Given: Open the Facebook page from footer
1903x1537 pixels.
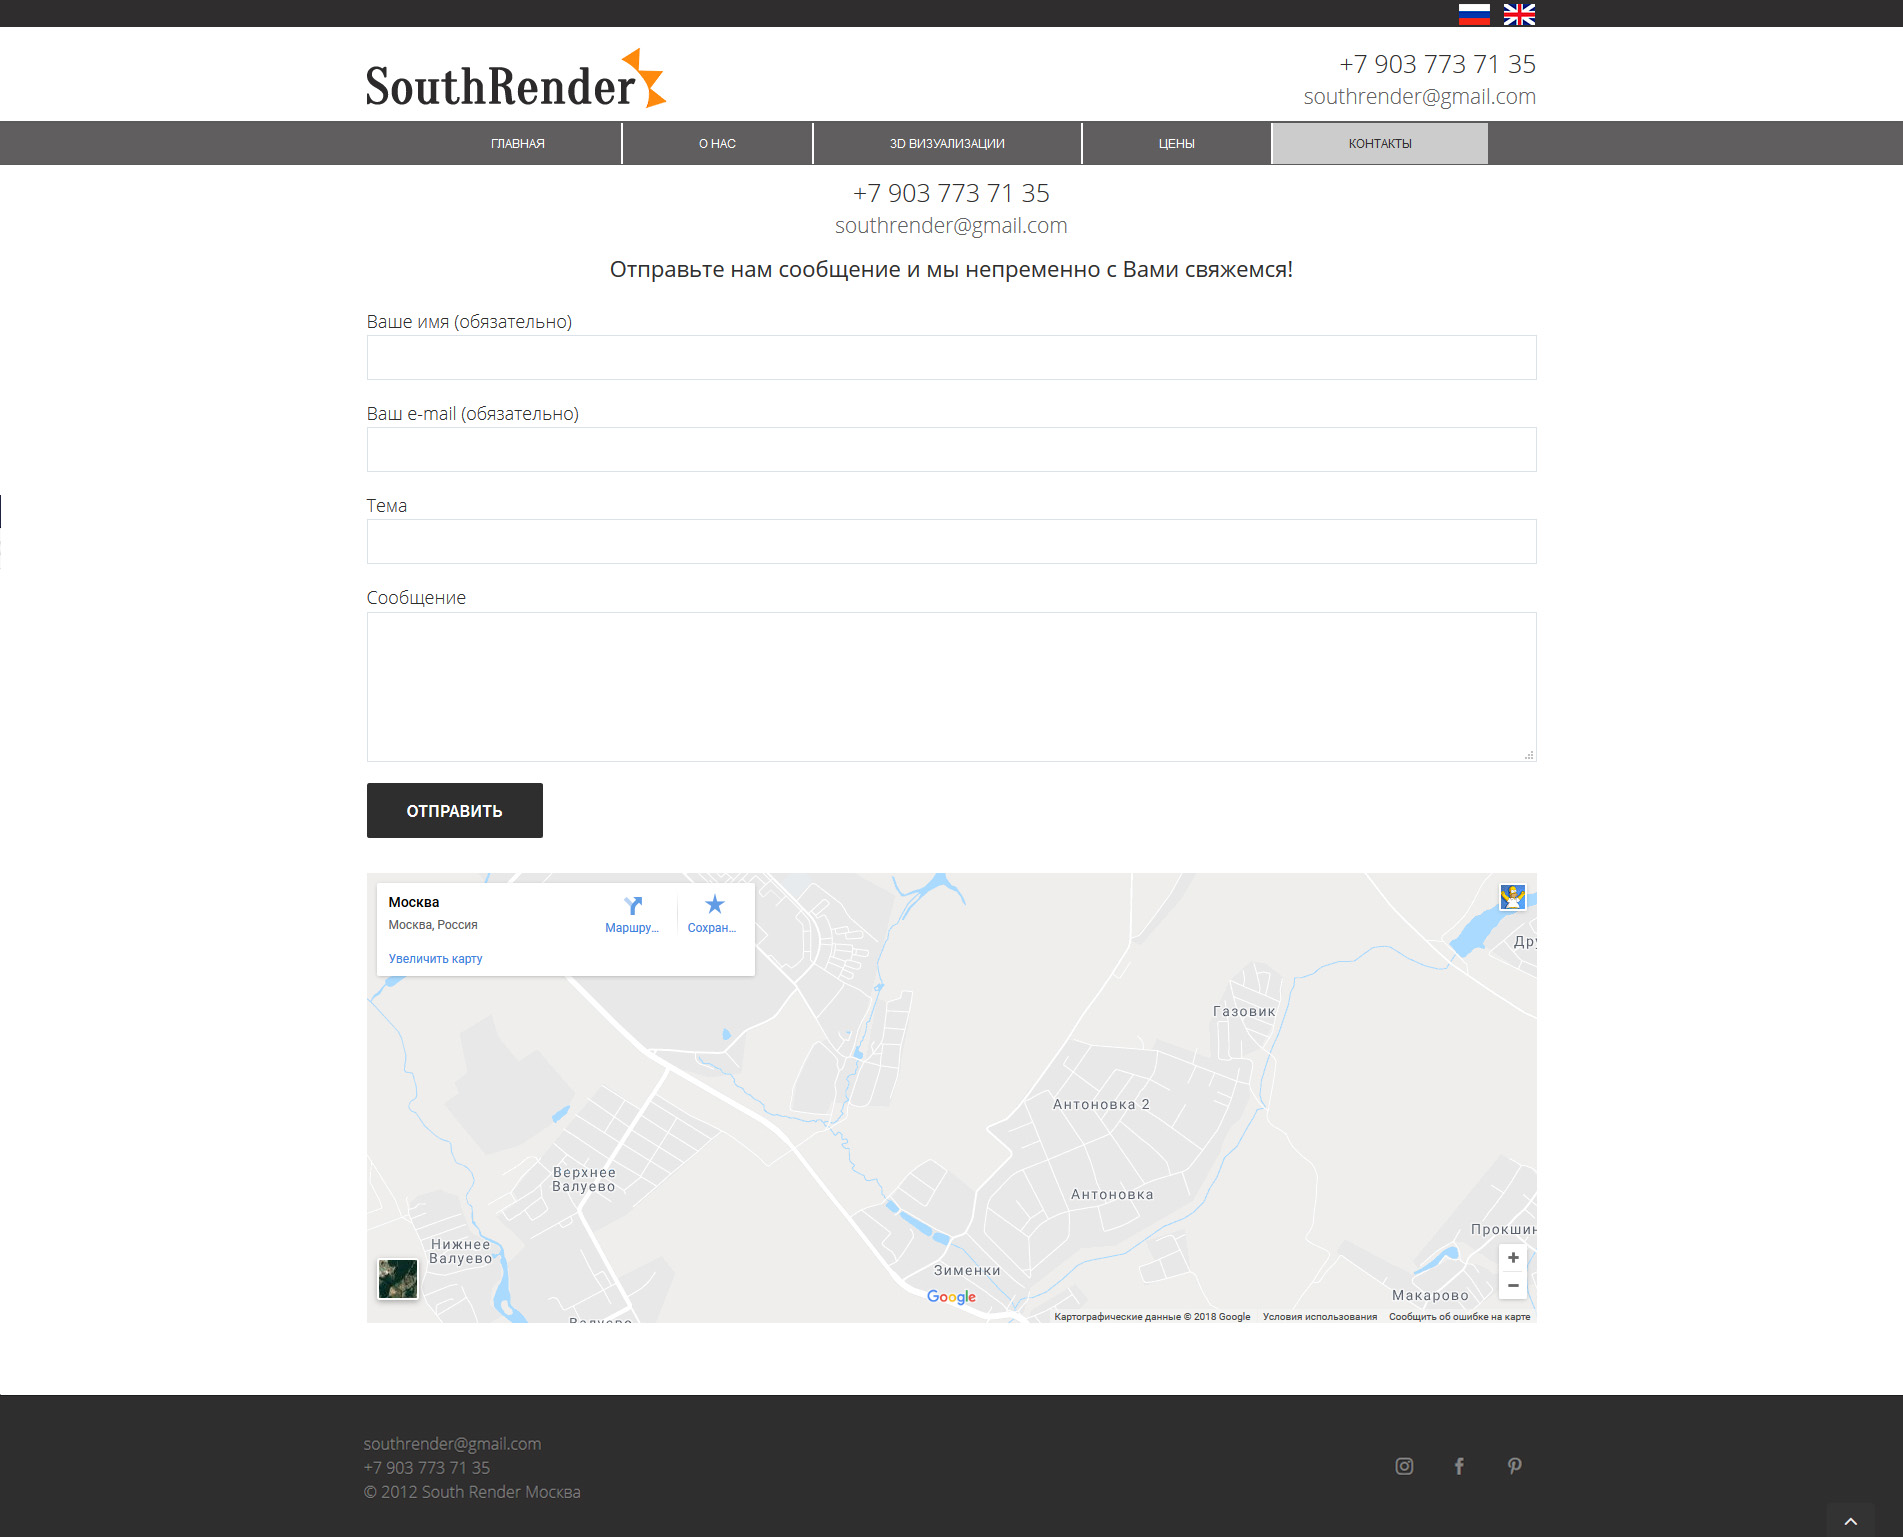Looking at the screenshot, I should point(1459,1466).
